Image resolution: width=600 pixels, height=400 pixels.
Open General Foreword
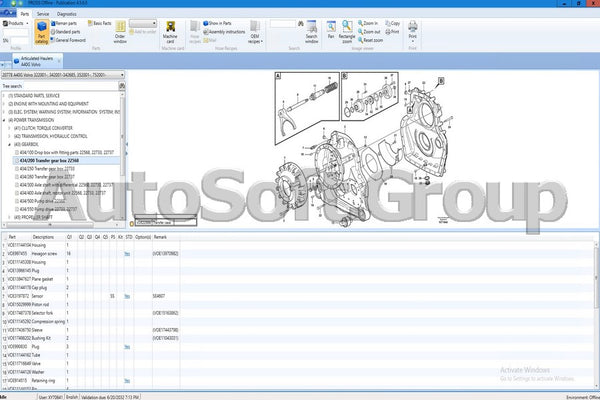click(68, 40)
